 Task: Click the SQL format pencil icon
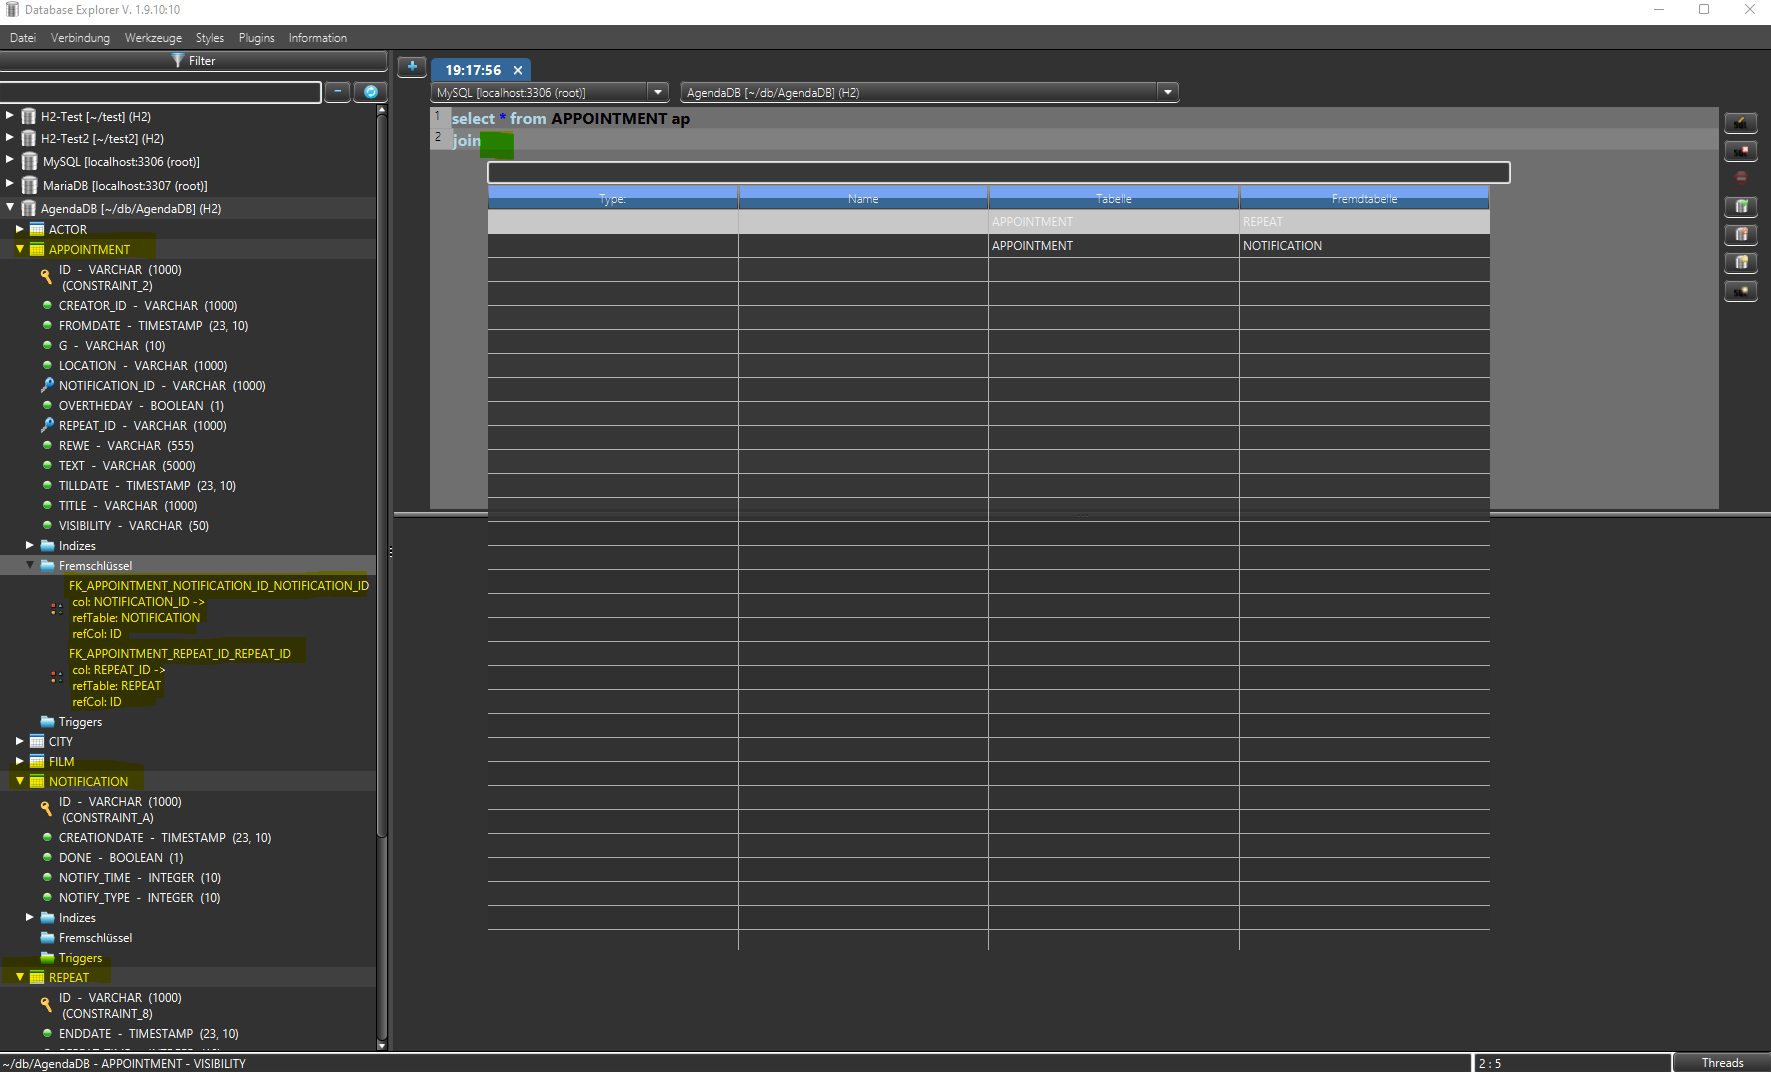1741,123
